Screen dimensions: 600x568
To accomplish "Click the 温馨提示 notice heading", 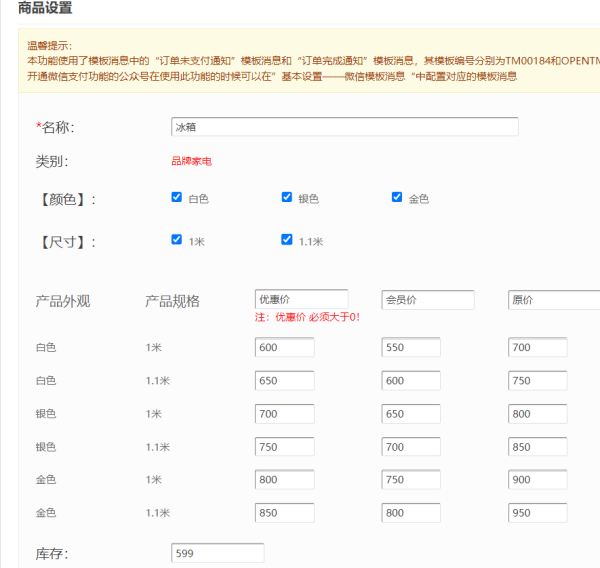I will pos(49,46).
